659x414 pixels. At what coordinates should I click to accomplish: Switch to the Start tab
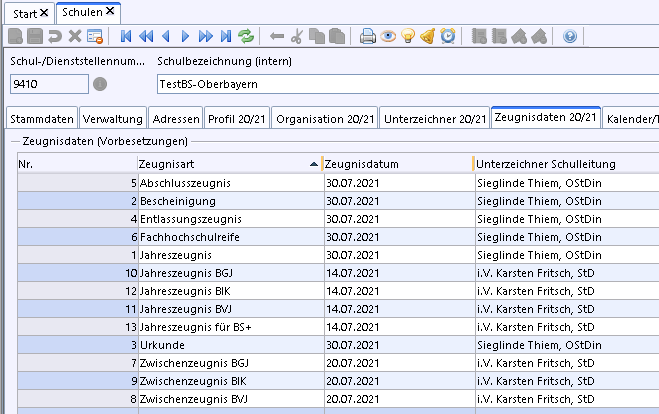(25, 14)
